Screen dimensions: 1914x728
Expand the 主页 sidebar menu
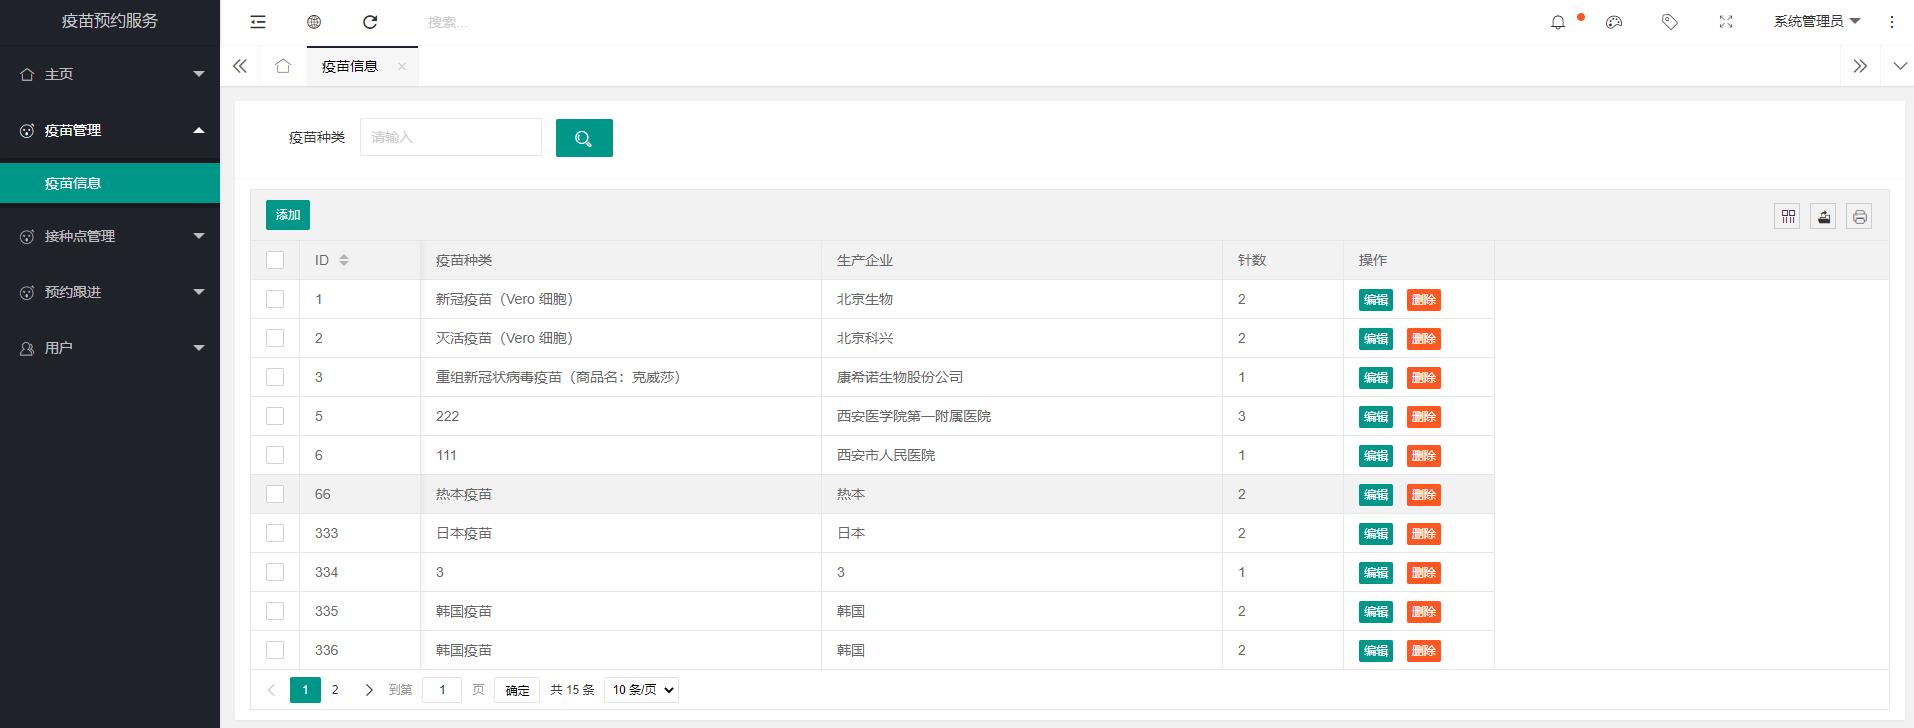pos(110,74)
